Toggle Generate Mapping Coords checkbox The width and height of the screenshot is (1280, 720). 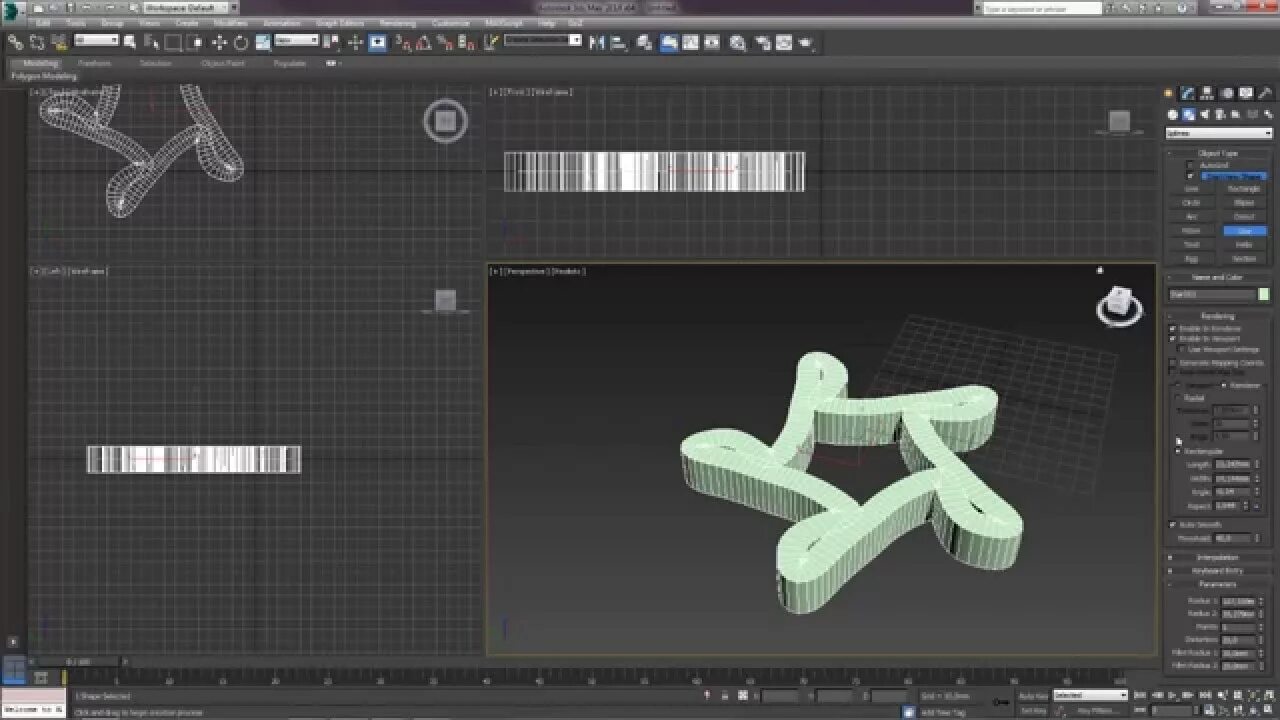1172,363
